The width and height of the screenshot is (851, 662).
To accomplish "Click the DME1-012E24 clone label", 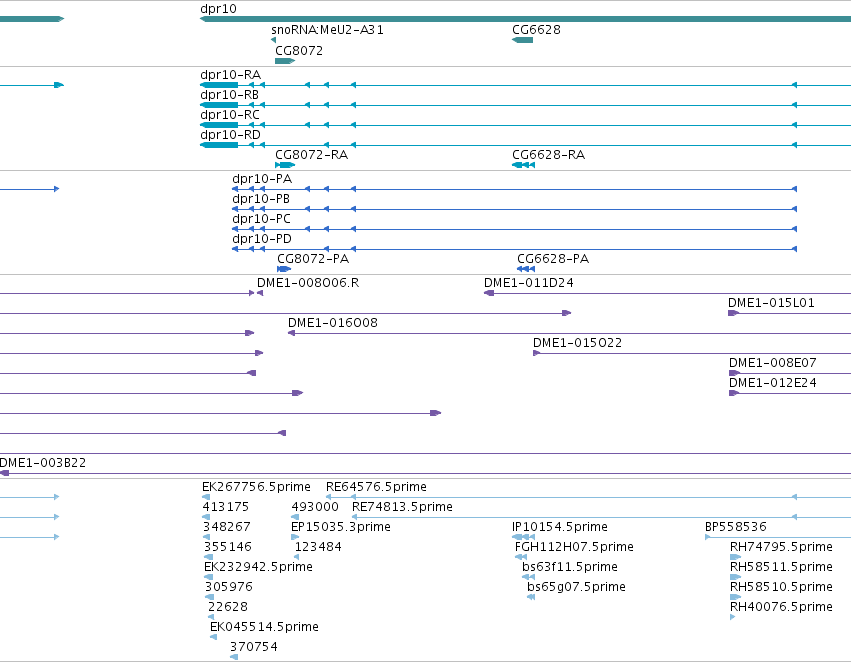I will pos(773,383).
